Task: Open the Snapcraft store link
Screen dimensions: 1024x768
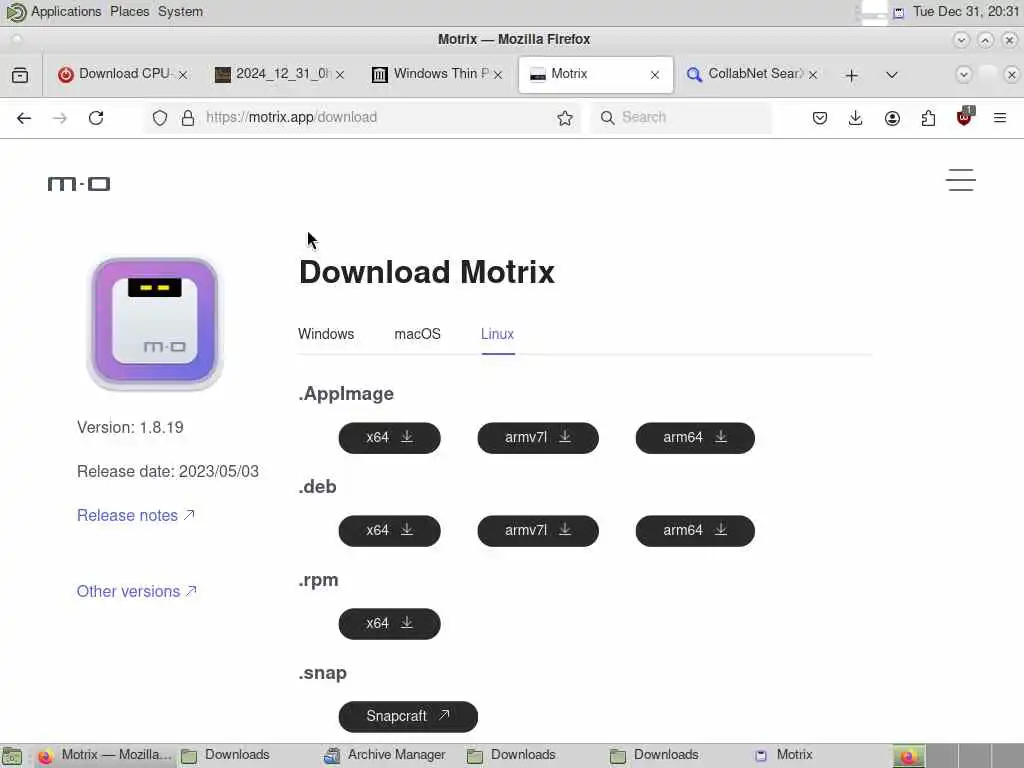Action: [x=408, y=716]
